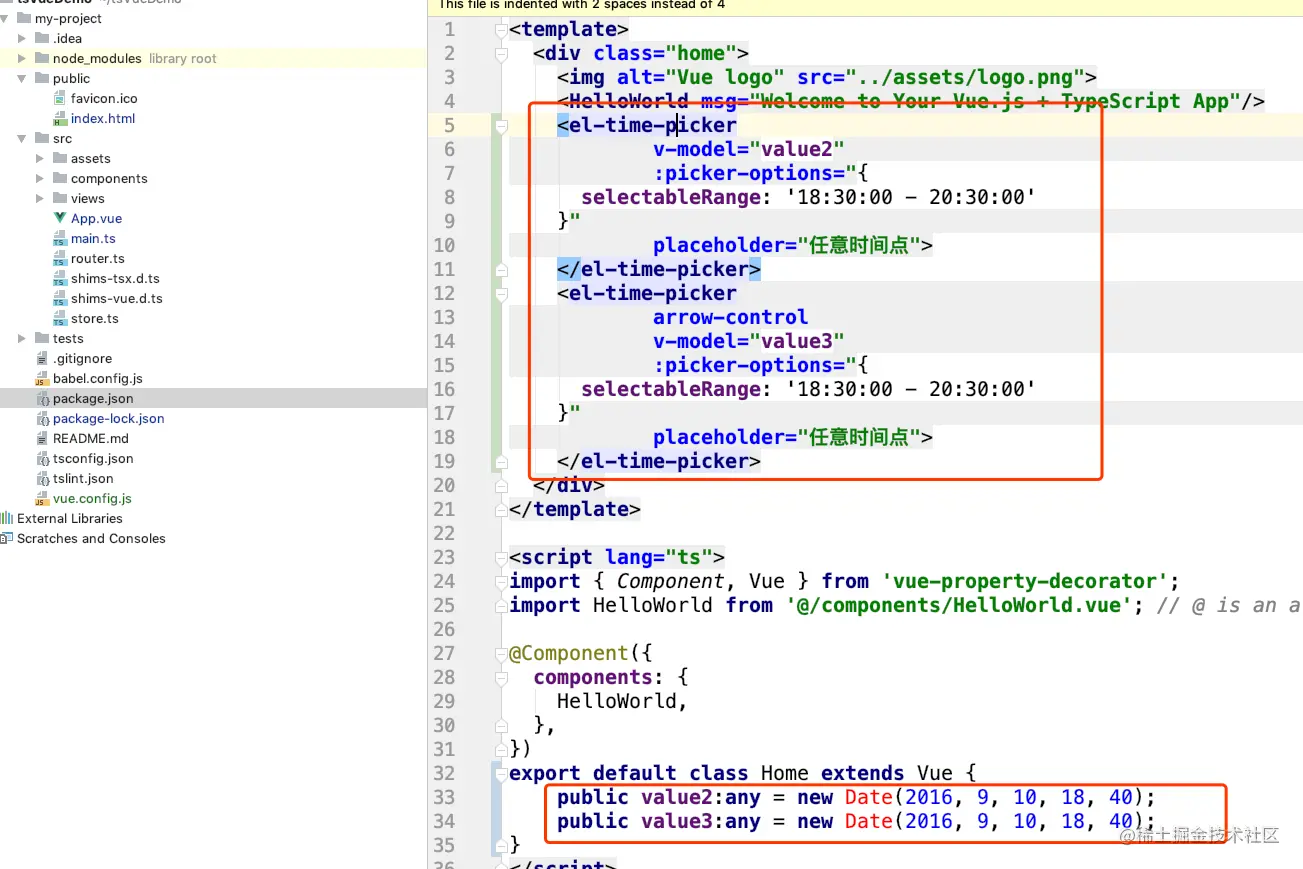Click the indentation notice banner text
The height and width of the screenshot is (869, 1303).
coord(582,5)
